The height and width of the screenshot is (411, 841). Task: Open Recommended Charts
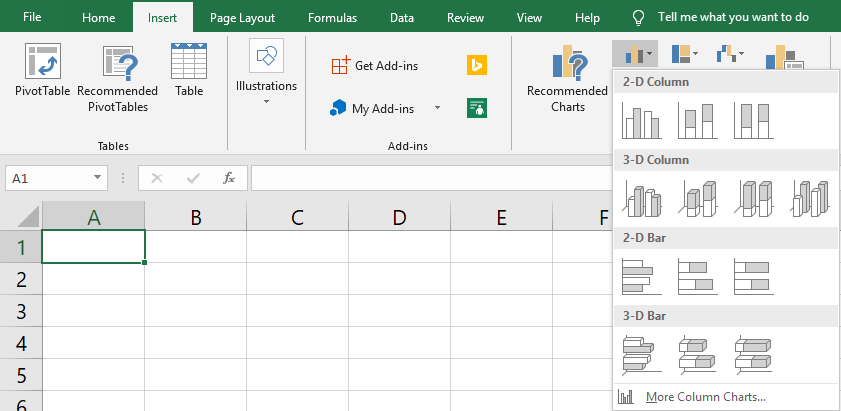pyautogui.click(x=568, y=80)
